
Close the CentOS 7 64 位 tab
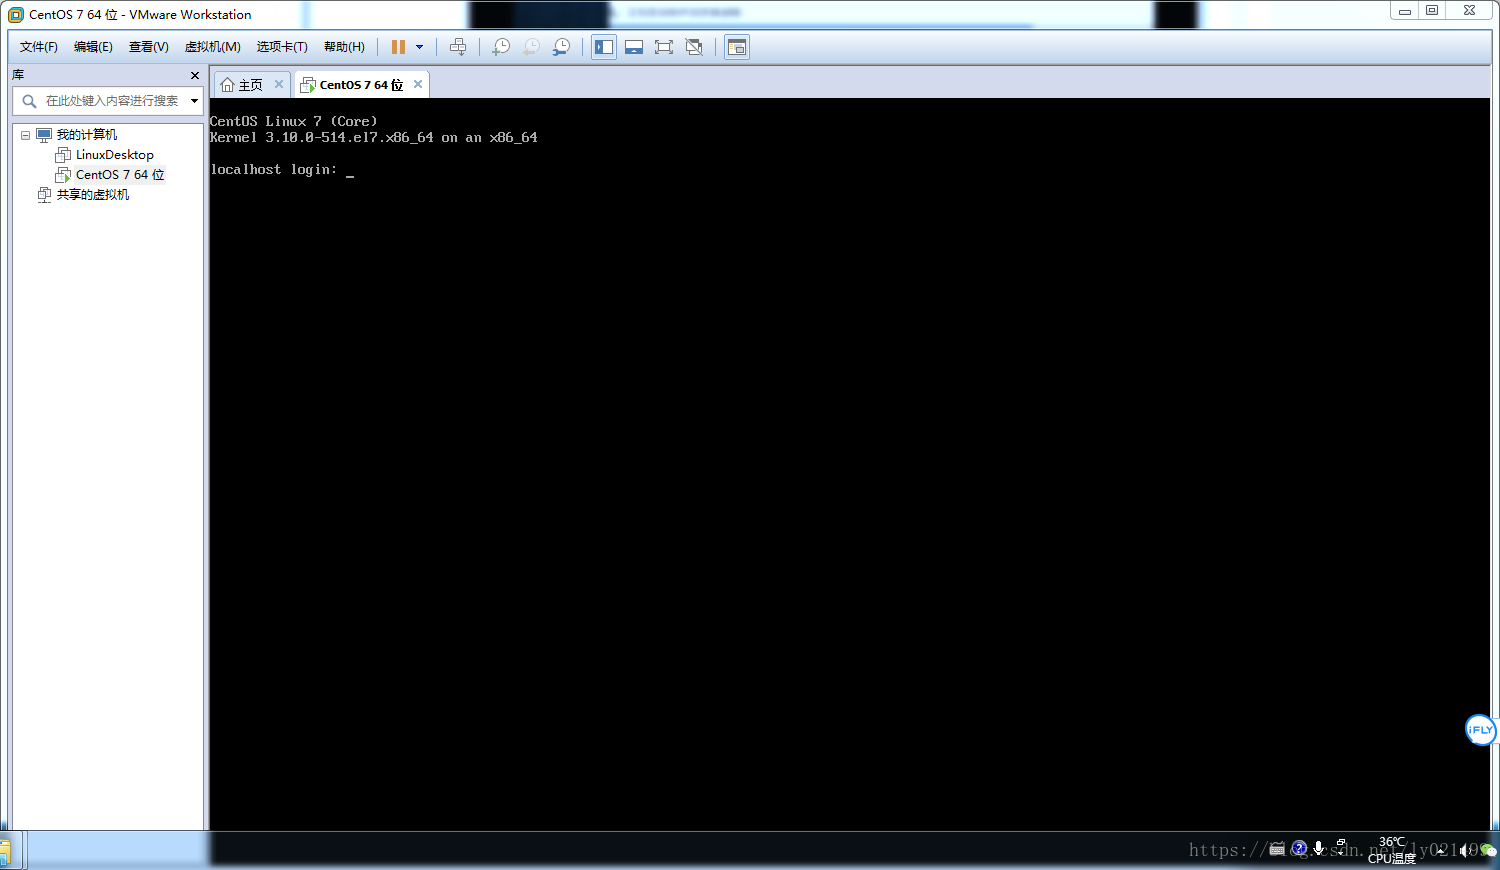pyautogui.click(x=418, y=85)
